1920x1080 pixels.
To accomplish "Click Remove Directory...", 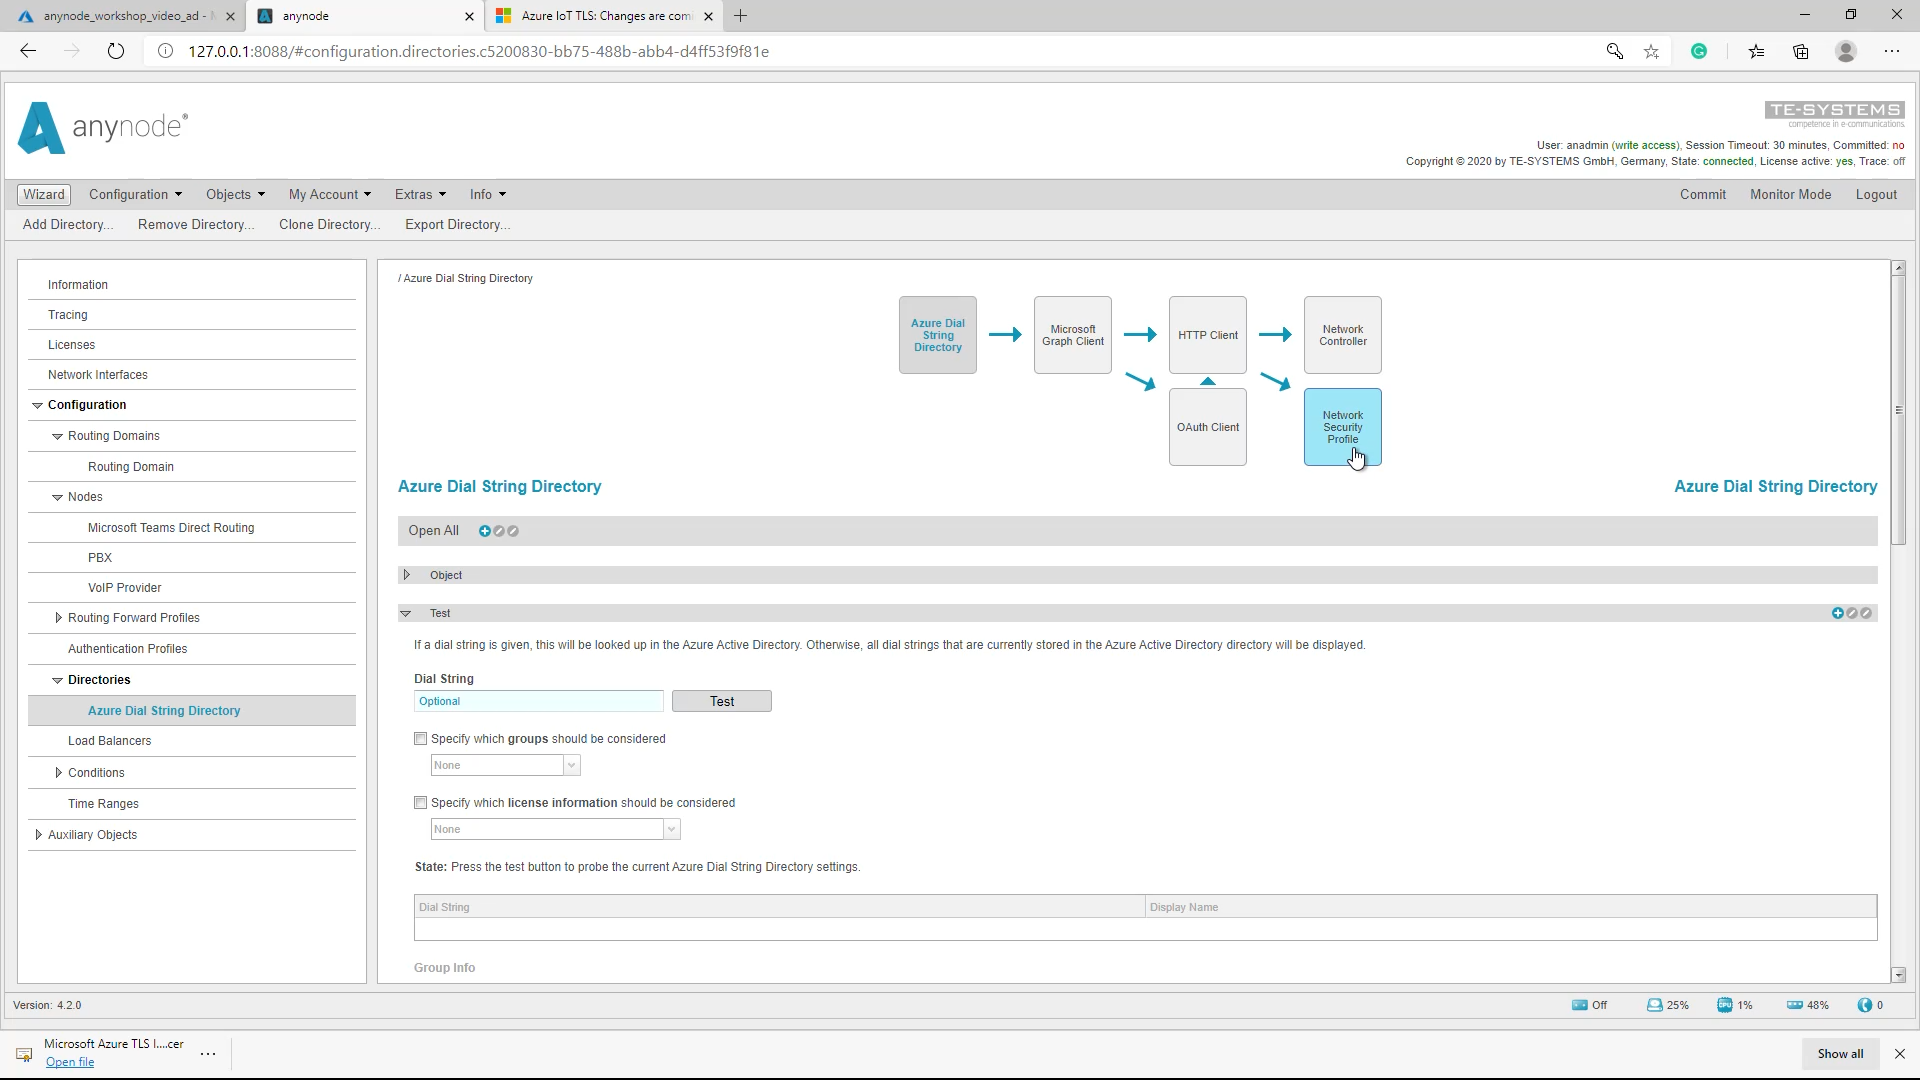I will click(196, 225).
